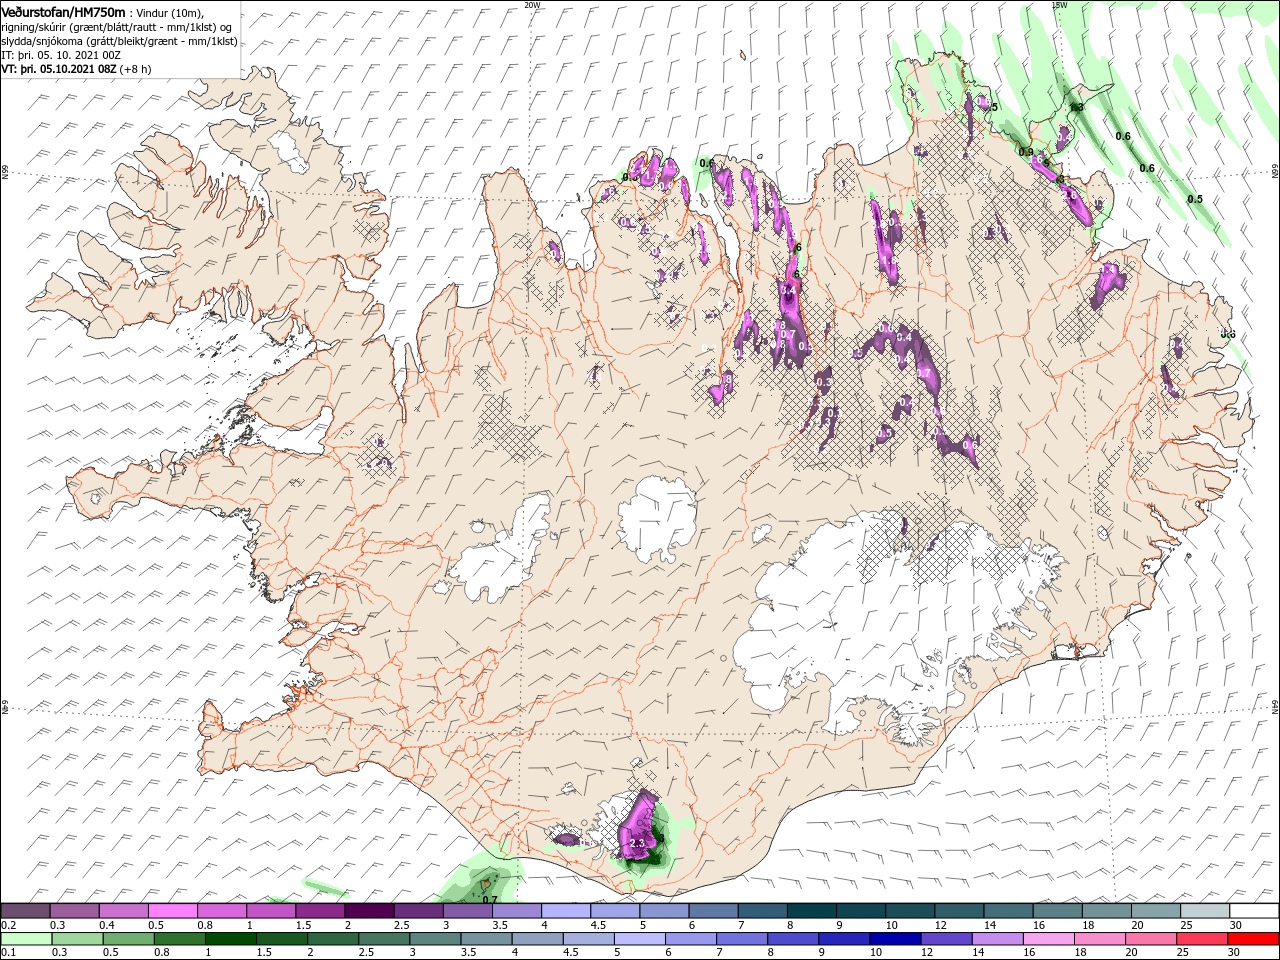Image resolution: width=1280 pixels, height=960 pixels.
Task: Choose top legend swatch between 1 and 1.5
Action: coord(270,911)
